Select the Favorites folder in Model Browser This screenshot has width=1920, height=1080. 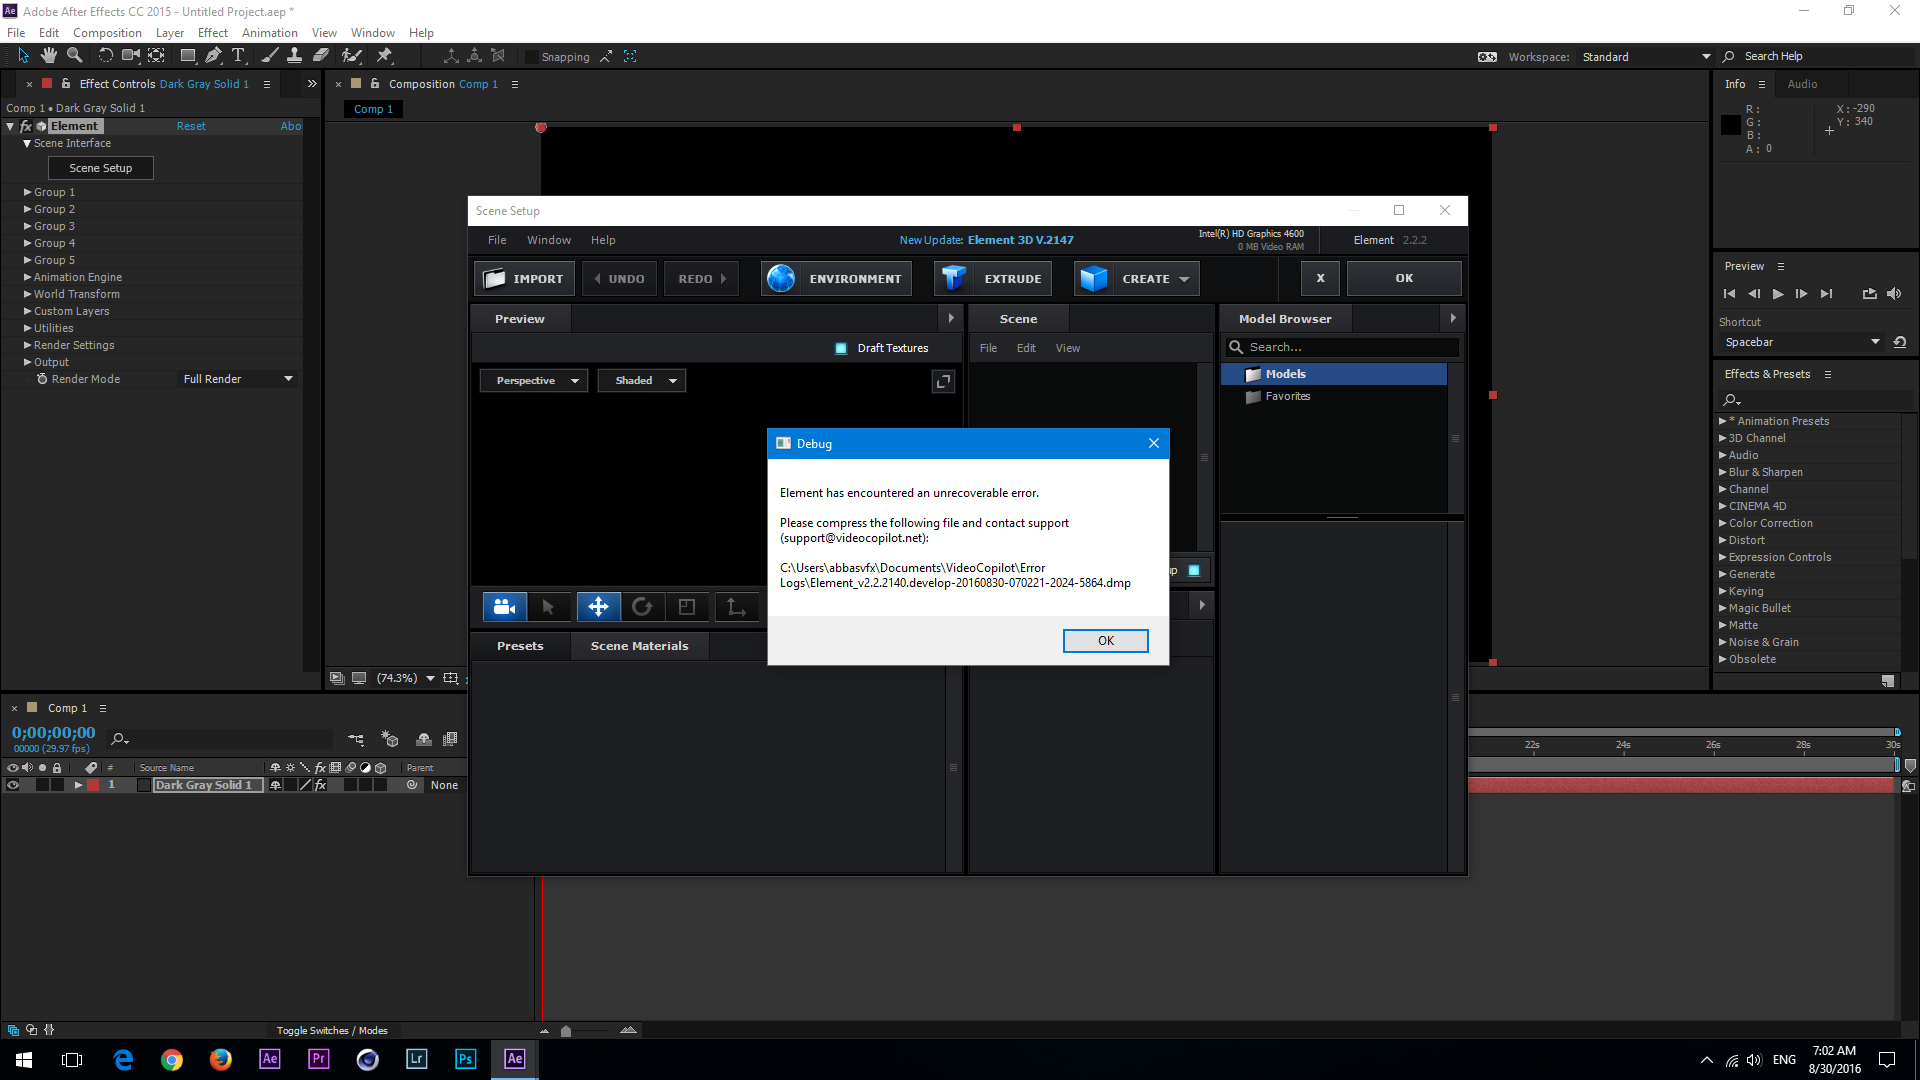coord(1288,397)
